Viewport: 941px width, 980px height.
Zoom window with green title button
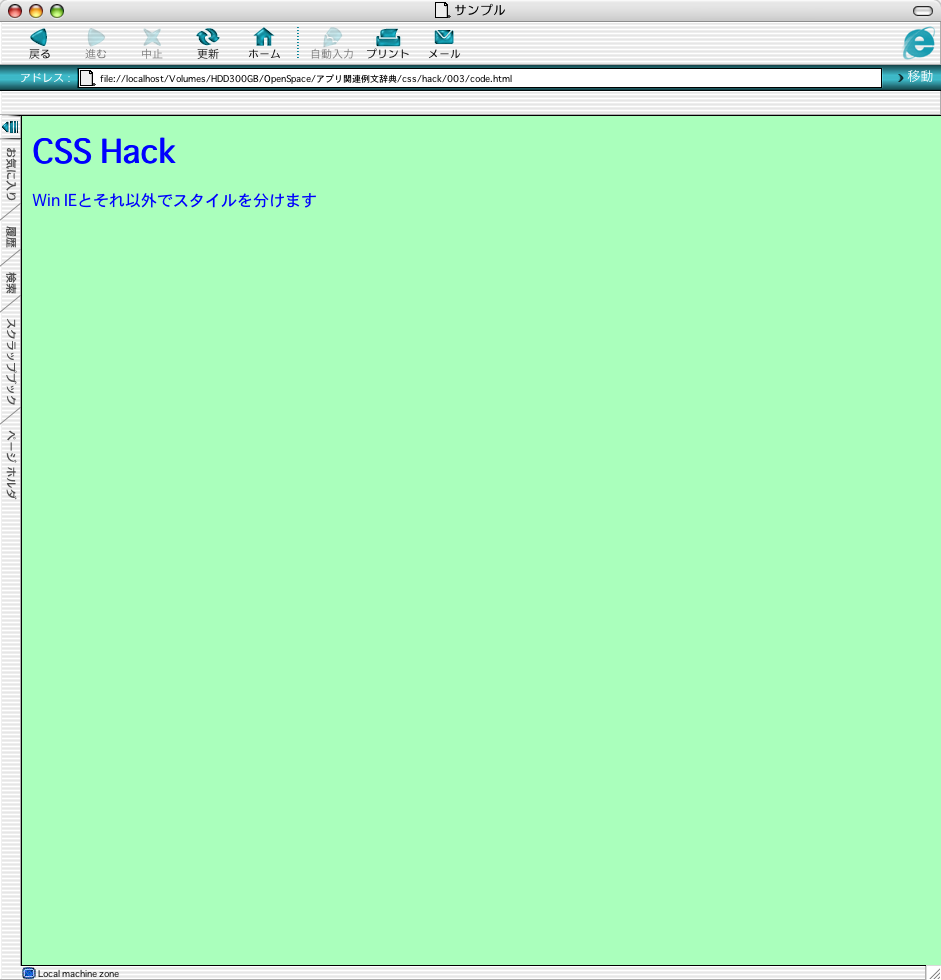click(57, 11)
